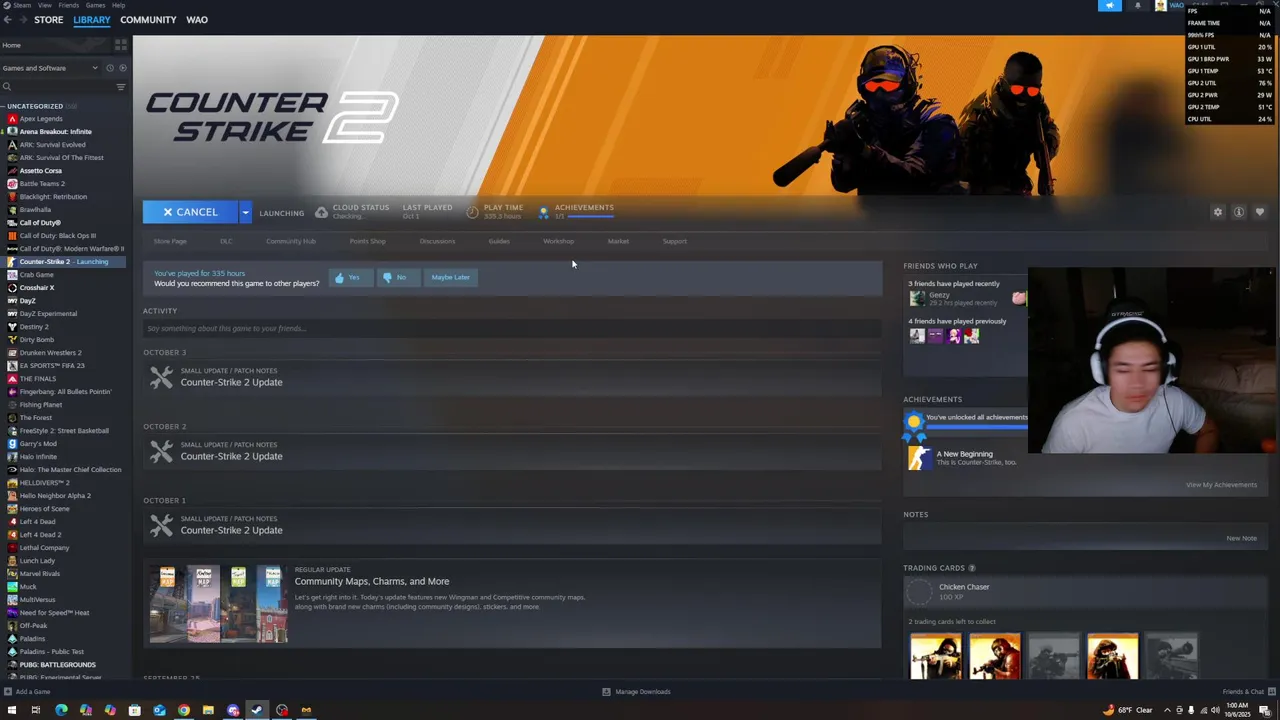This screenshot has width=1280, height=720.
Task: Show hidden system tray icons chevron
Action: [x=1167, y=710]
